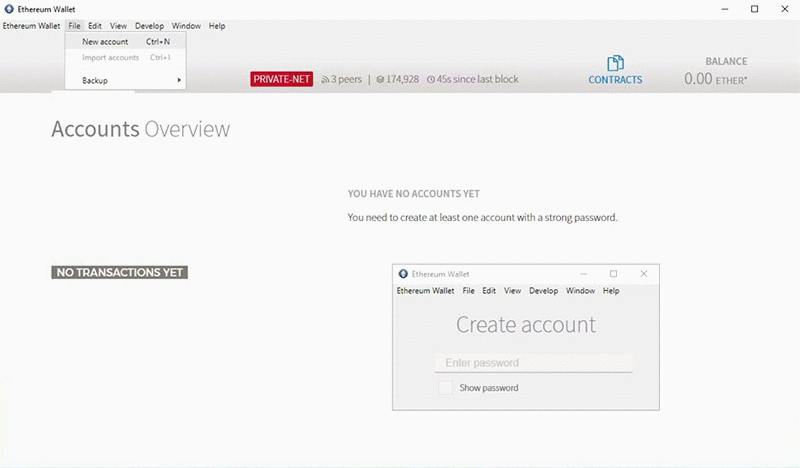Open the Window menu in main window
The width and height of the screenshot is (800, 468).
[x=186, y=26]
